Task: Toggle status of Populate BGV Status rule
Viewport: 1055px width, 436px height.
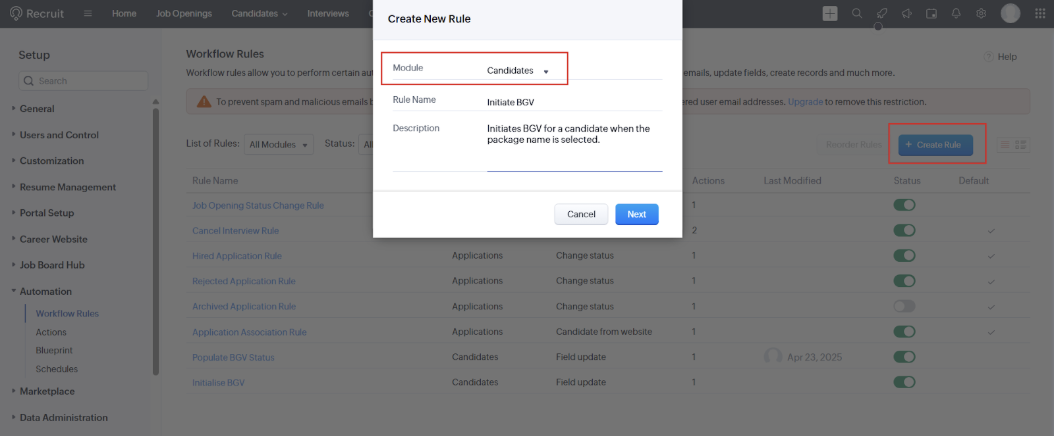Action: (904, 357)
